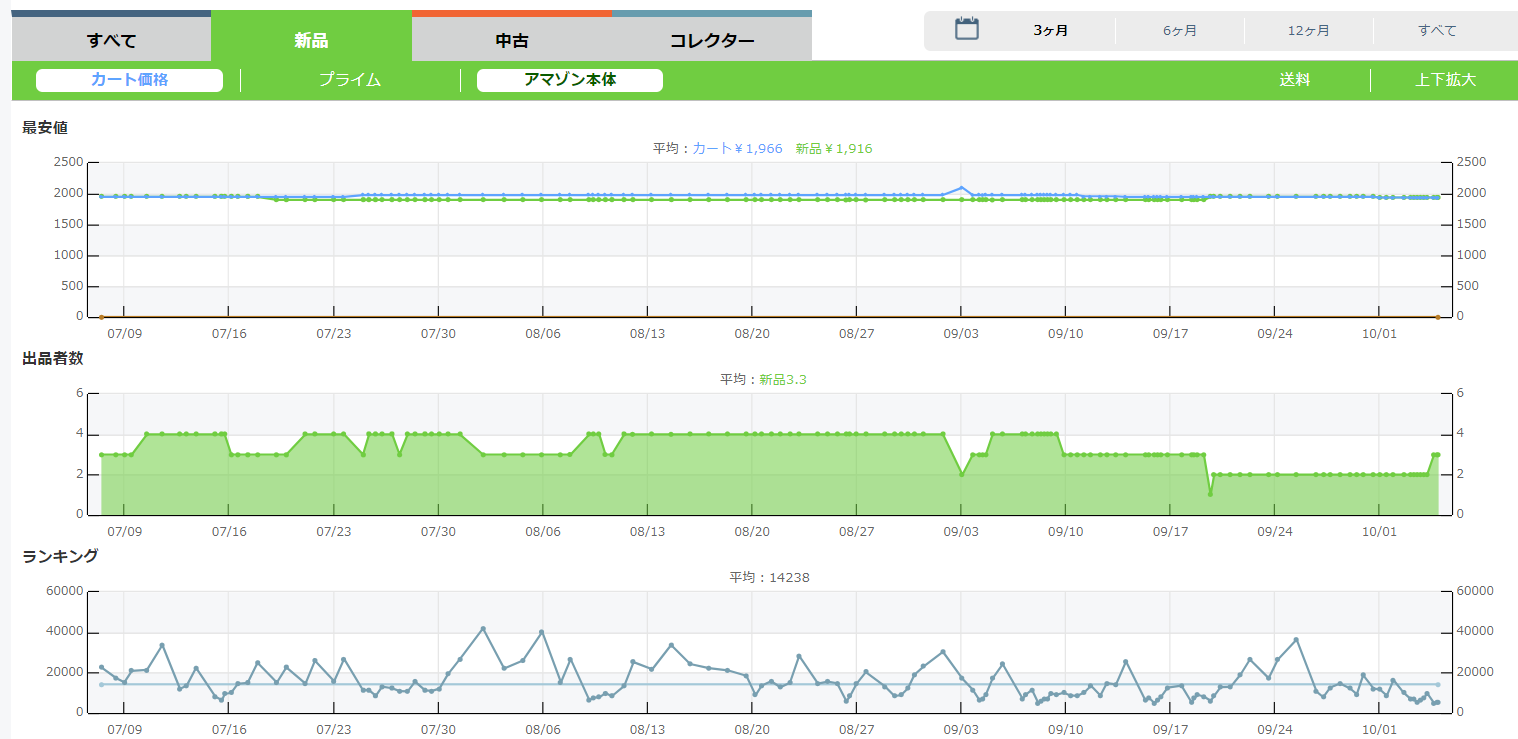Select the 新品 tab
1518x739 pixels.
pos(311,41)
